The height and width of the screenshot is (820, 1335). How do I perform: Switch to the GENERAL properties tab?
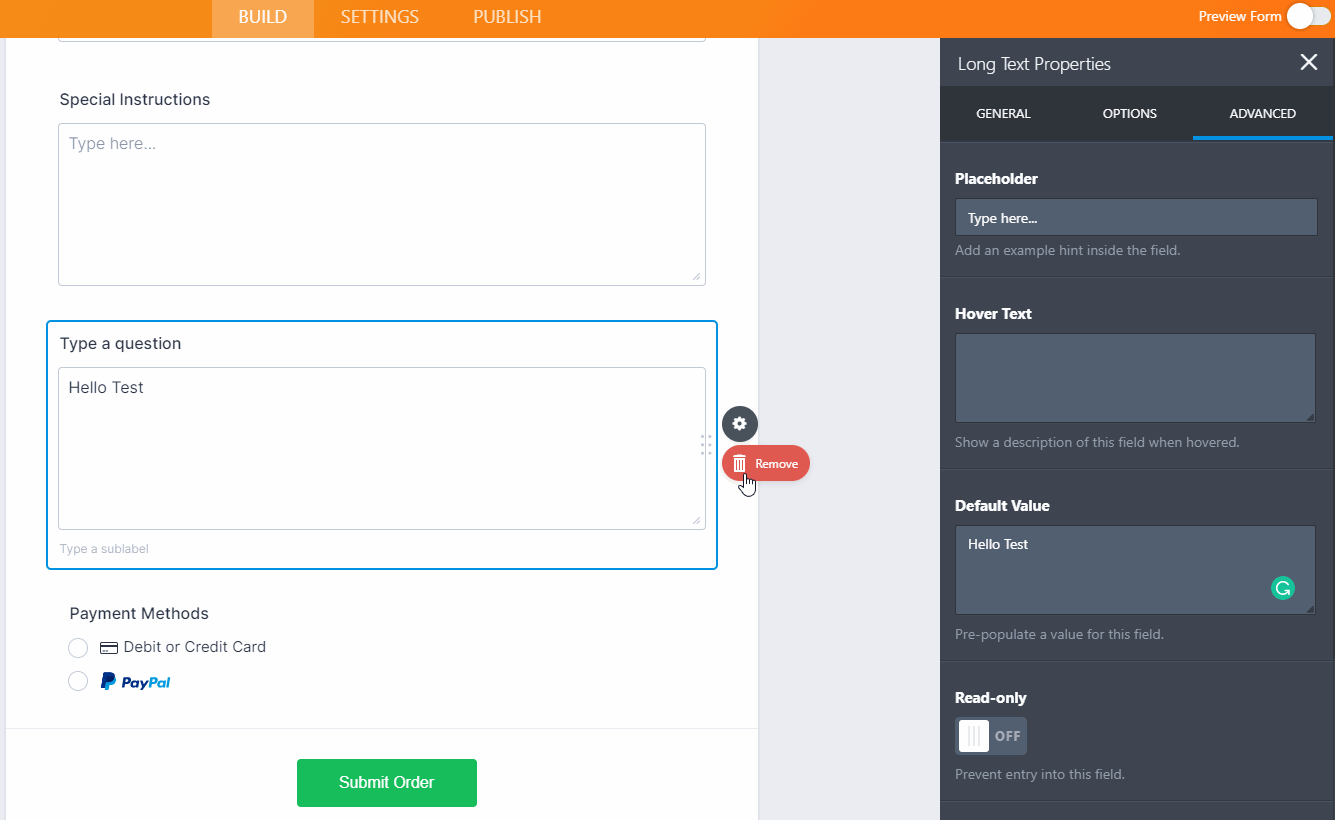coord(1003,113)
